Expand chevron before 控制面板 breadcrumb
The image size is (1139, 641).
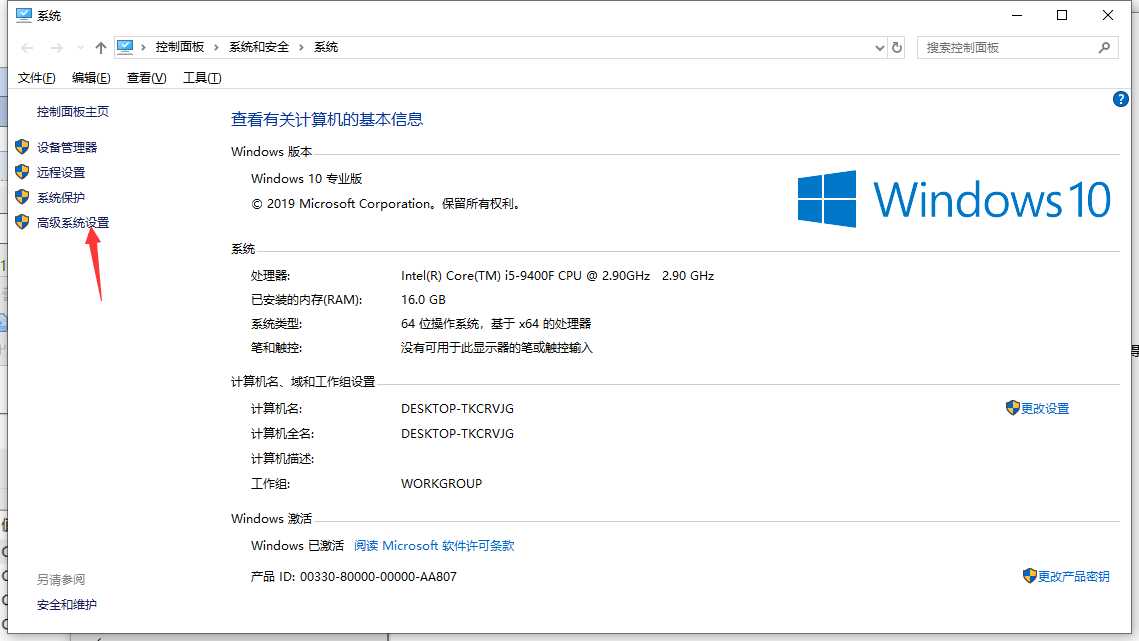click(x=143, y=47)
